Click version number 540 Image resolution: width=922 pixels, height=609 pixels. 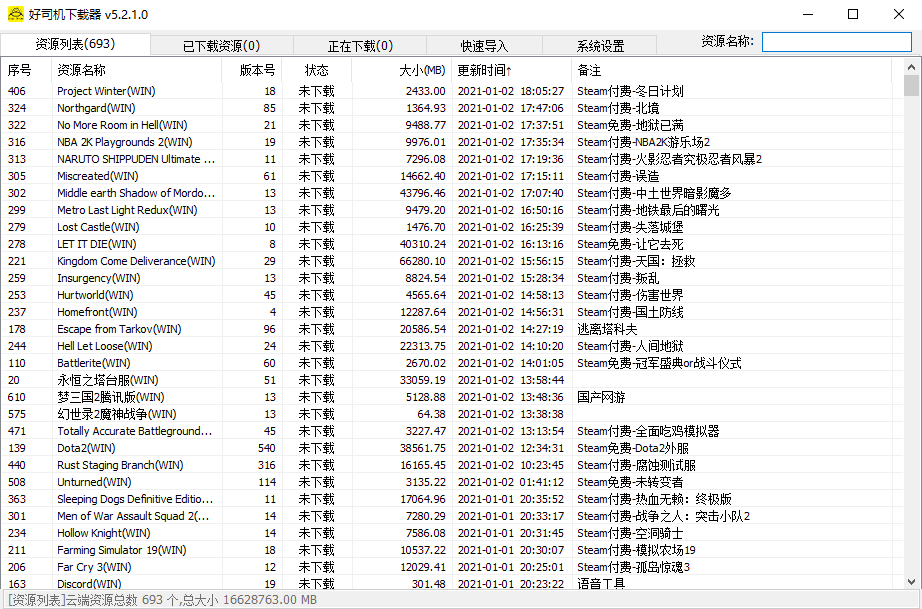point(266,449)
